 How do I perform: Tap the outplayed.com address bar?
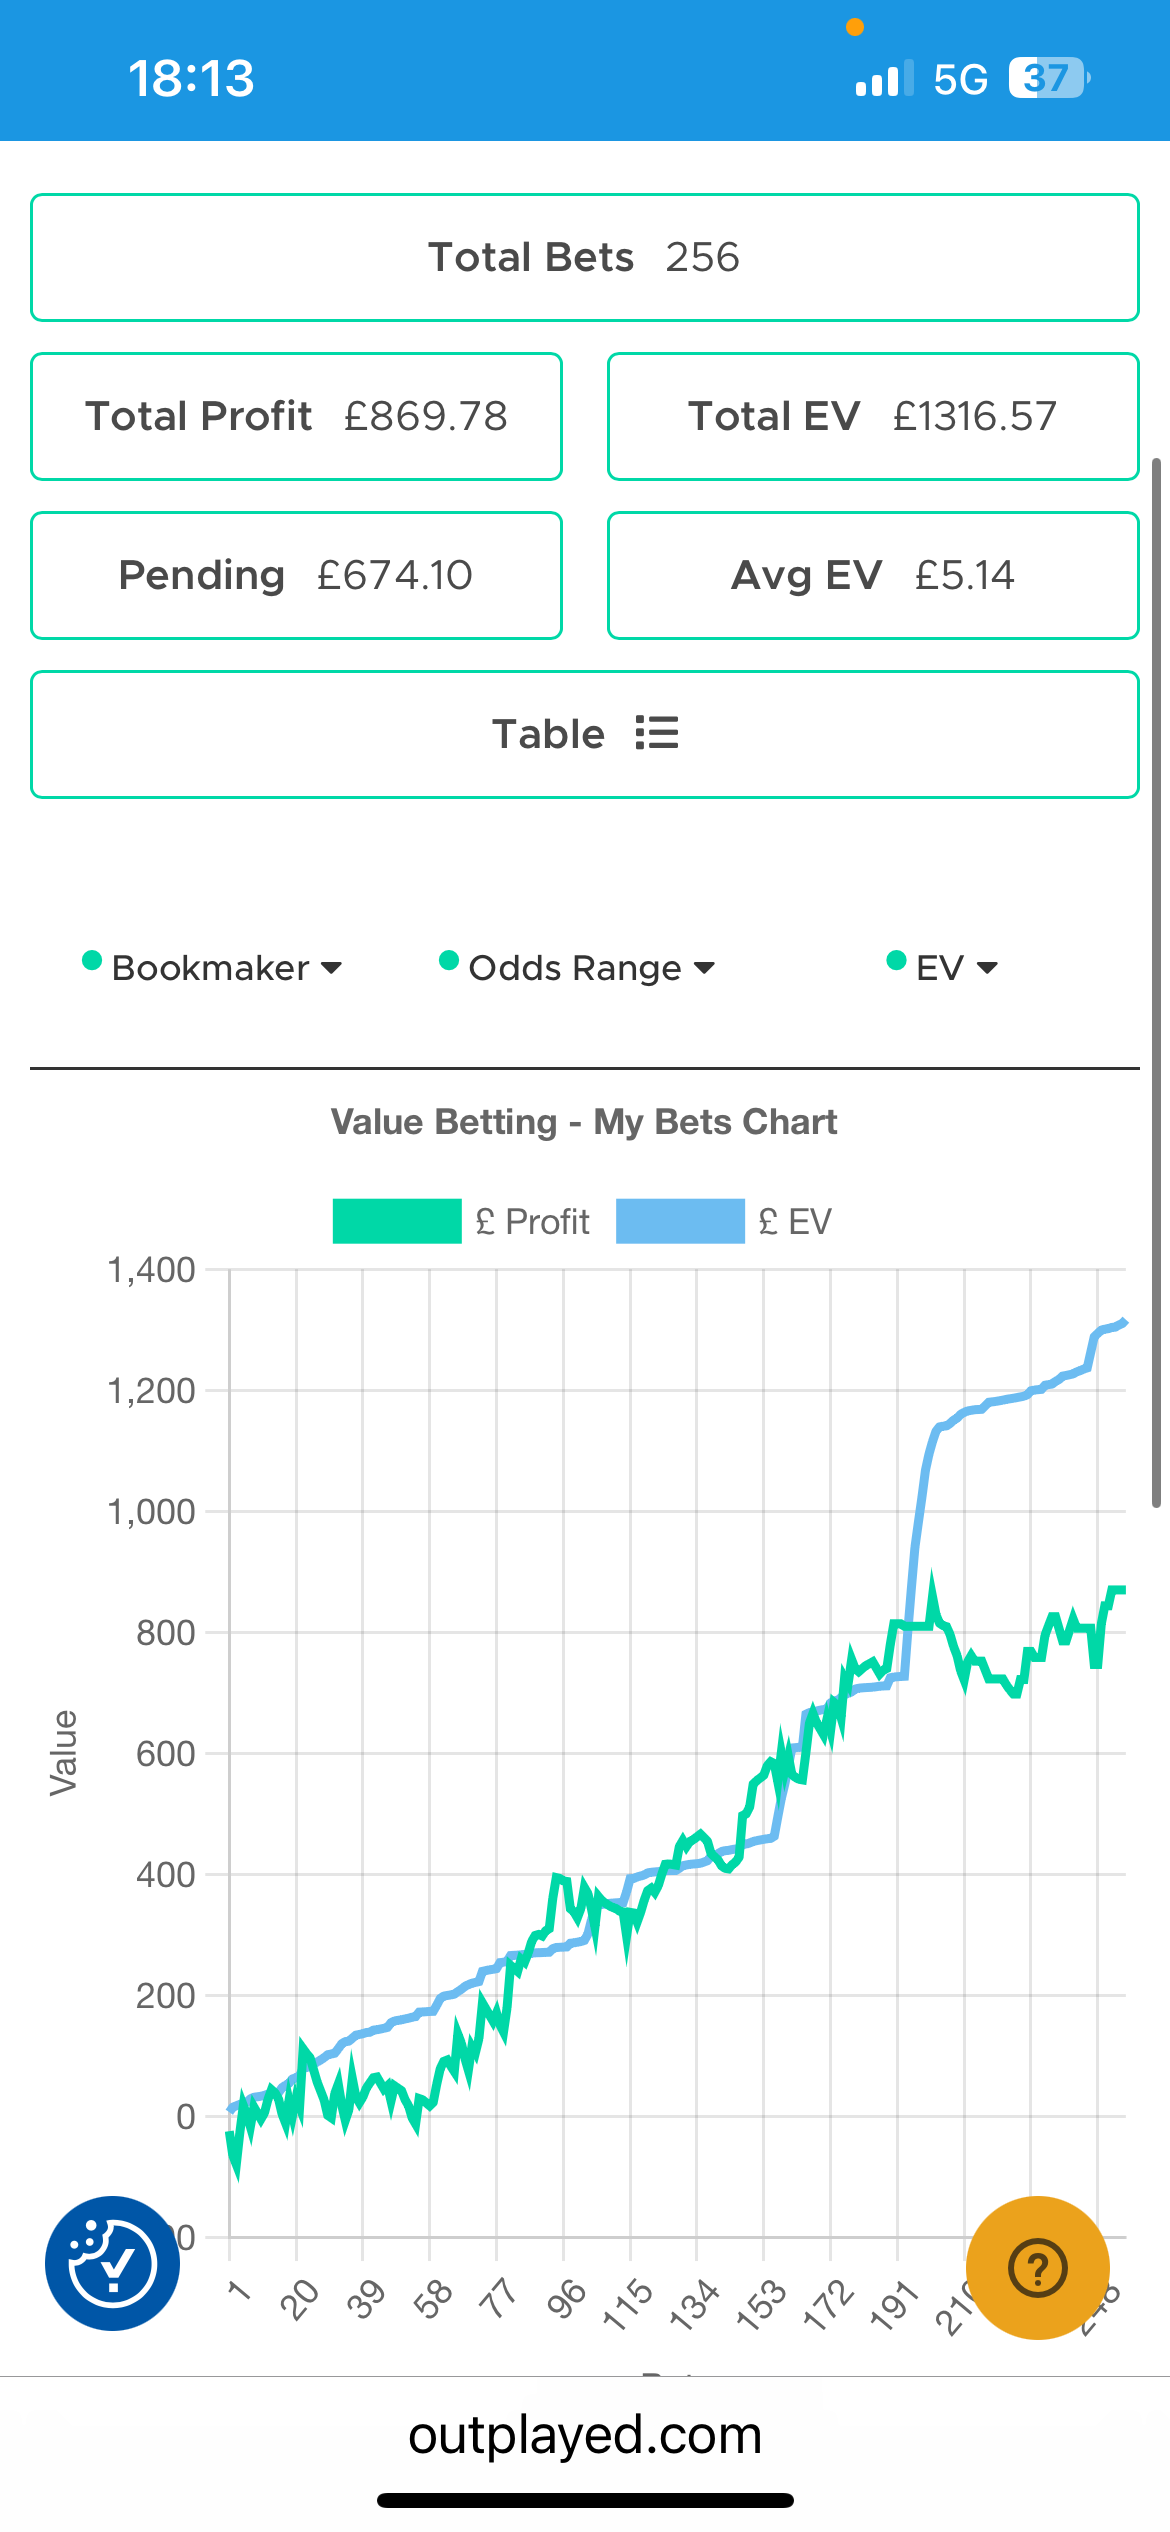pos(585,2434)
